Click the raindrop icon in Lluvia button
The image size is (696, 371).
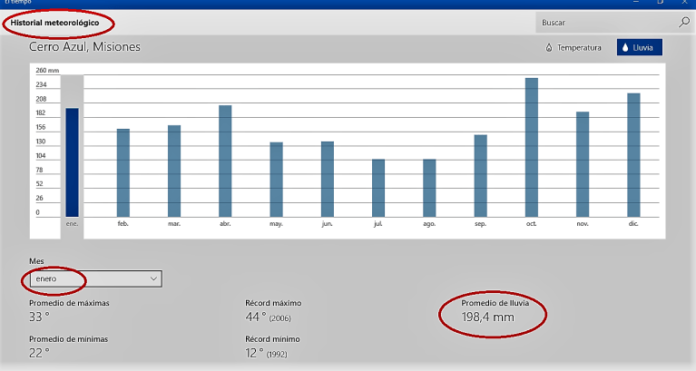tap(625, 47)
